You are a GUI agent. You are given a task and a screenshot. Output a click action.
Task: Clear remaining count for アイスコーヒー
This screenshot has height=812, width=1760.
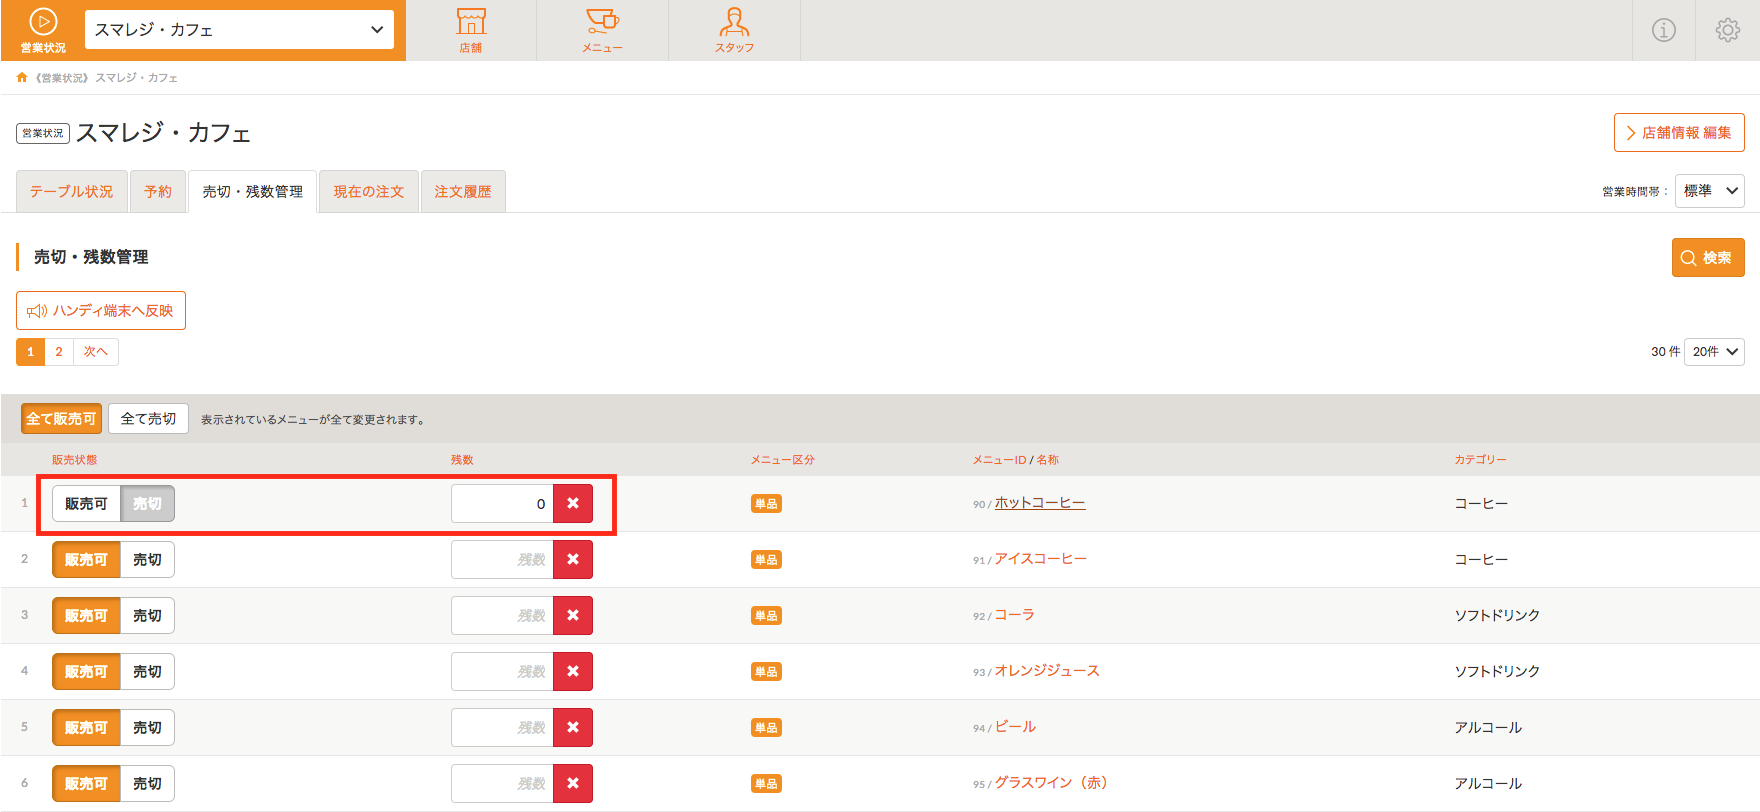coord(573,559)
